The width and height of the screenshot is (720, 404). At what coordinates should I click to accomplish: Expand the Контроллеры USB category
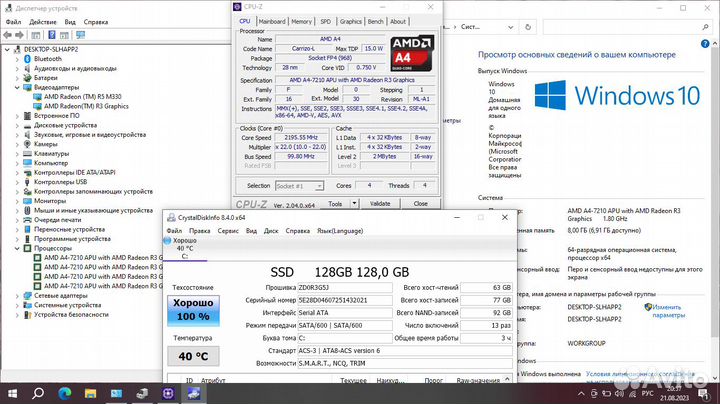[x=17, y=182]
